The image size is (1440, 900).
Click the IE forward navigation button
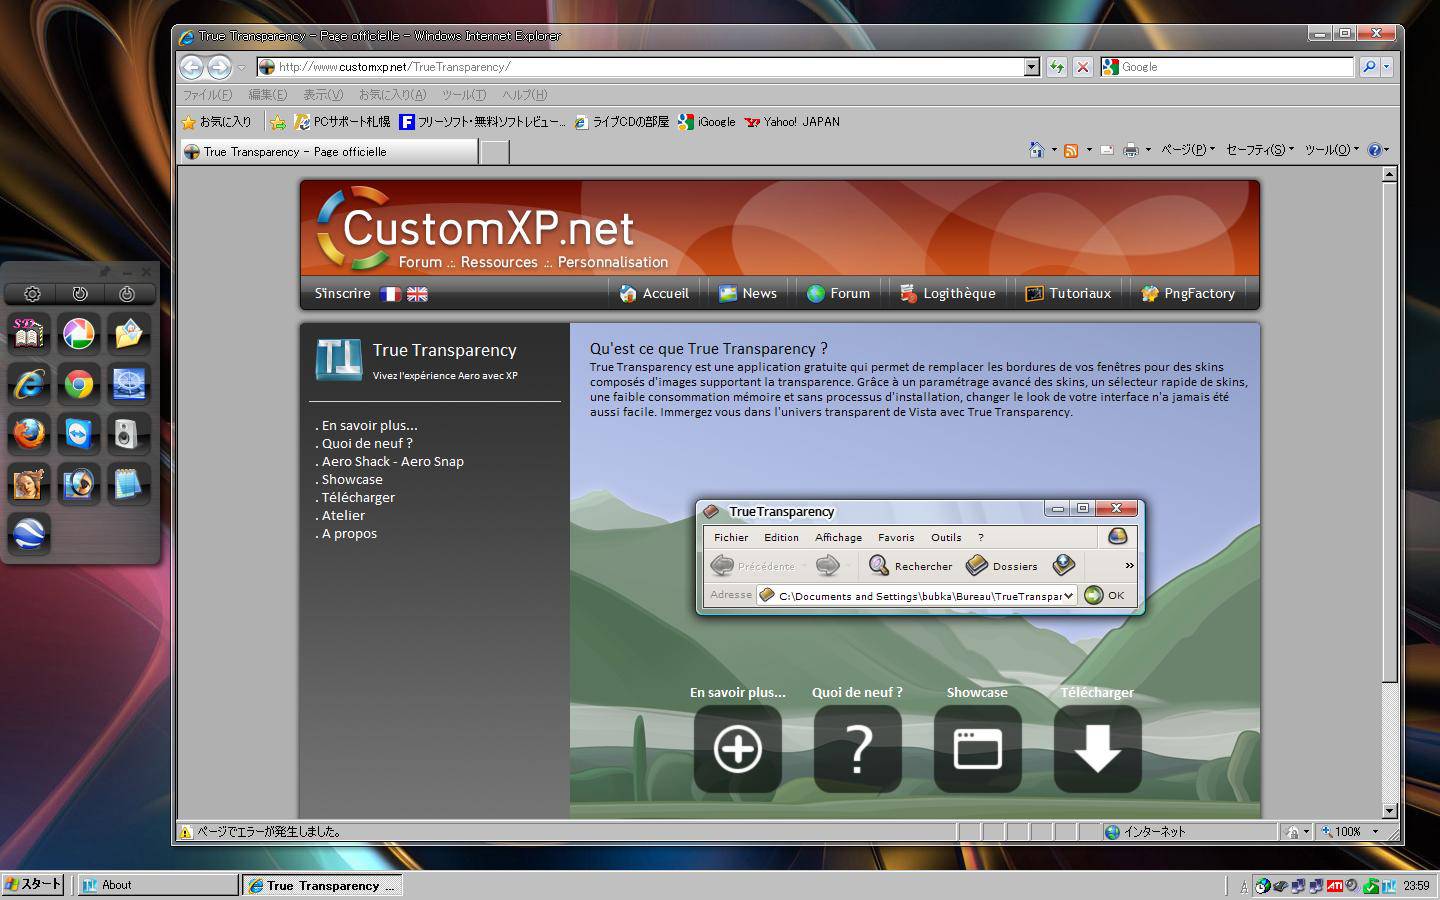[219, 67]
